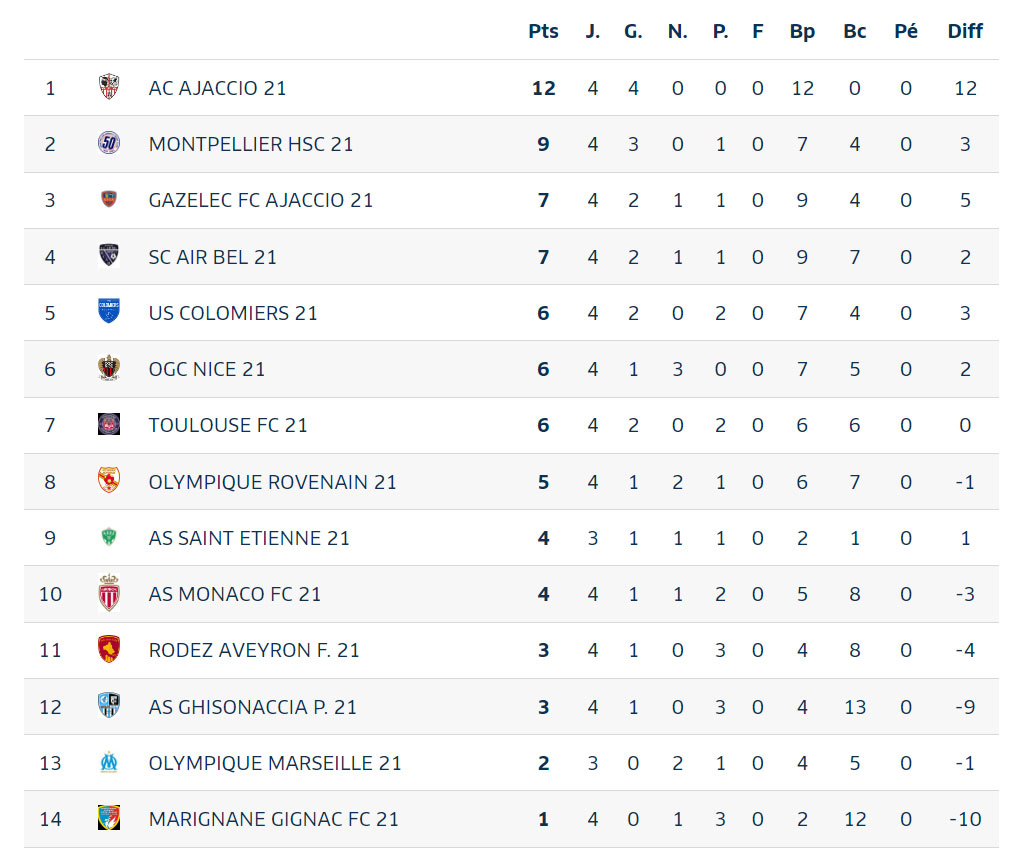Click the AC Ajaccio club crest
Screen dimensions: 1019x862
[x=109, y=87]
